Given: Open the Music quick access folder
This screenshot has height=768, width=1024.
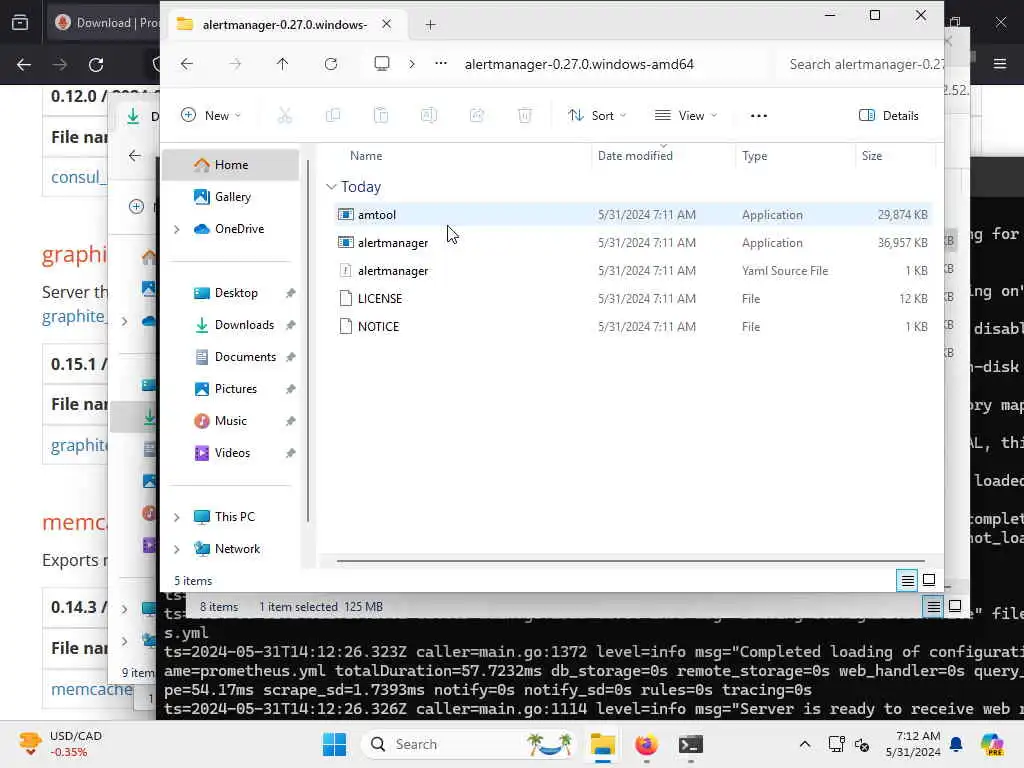Looking at the screenshot, I should point(230,421).
